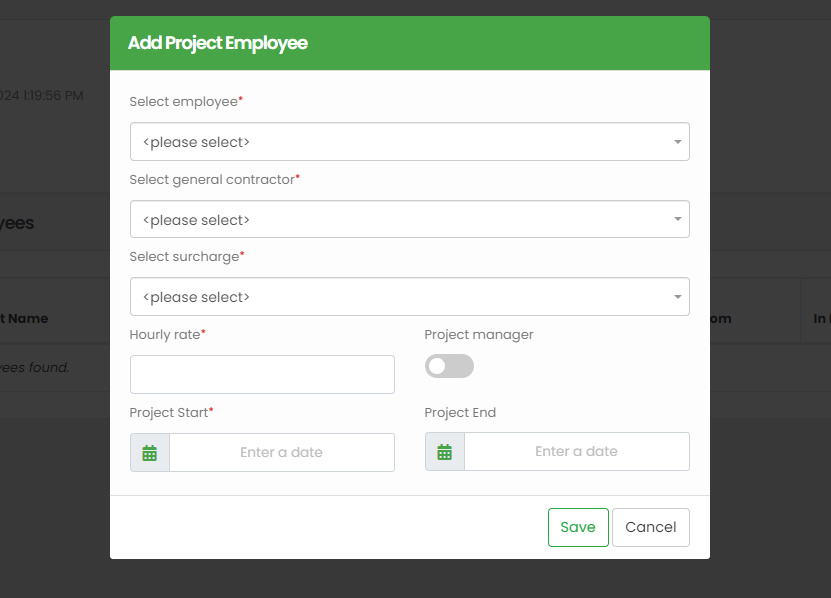This screenshot has height=598, width=831.
Task: Click the Select employee dropdown arrow
Action: coord(677,142)
